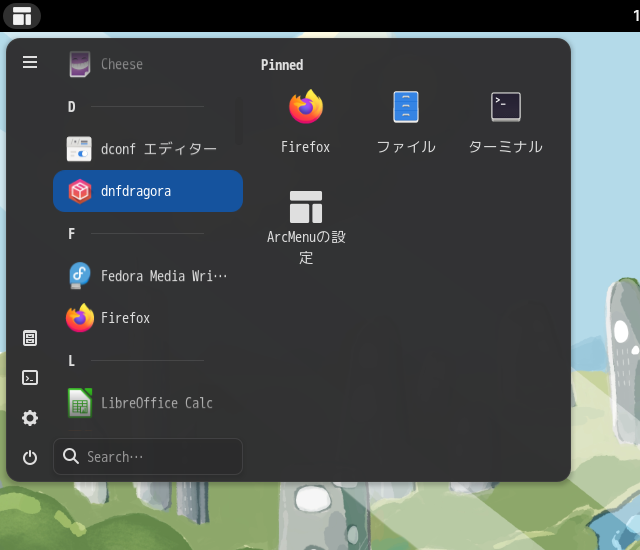Open pinned ファイル file manager

click(x=406, y=122)
